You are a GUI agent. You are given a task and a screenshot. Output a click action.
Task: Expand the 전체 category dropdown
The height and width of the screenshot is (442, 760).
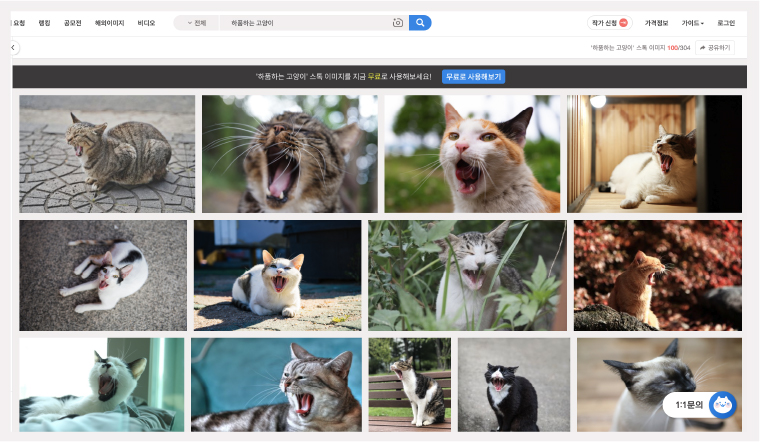[x=197, y=22]
